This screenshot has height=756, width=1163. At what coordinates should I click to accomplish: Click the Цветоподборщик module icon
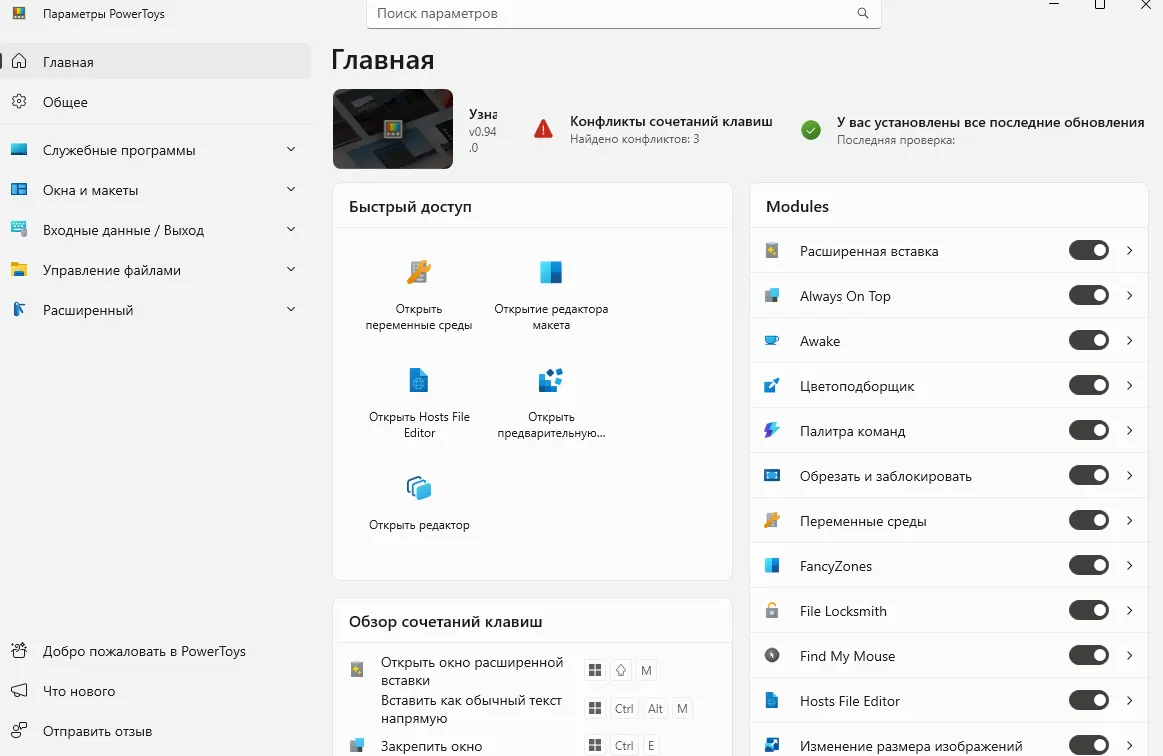pos(772,386)
